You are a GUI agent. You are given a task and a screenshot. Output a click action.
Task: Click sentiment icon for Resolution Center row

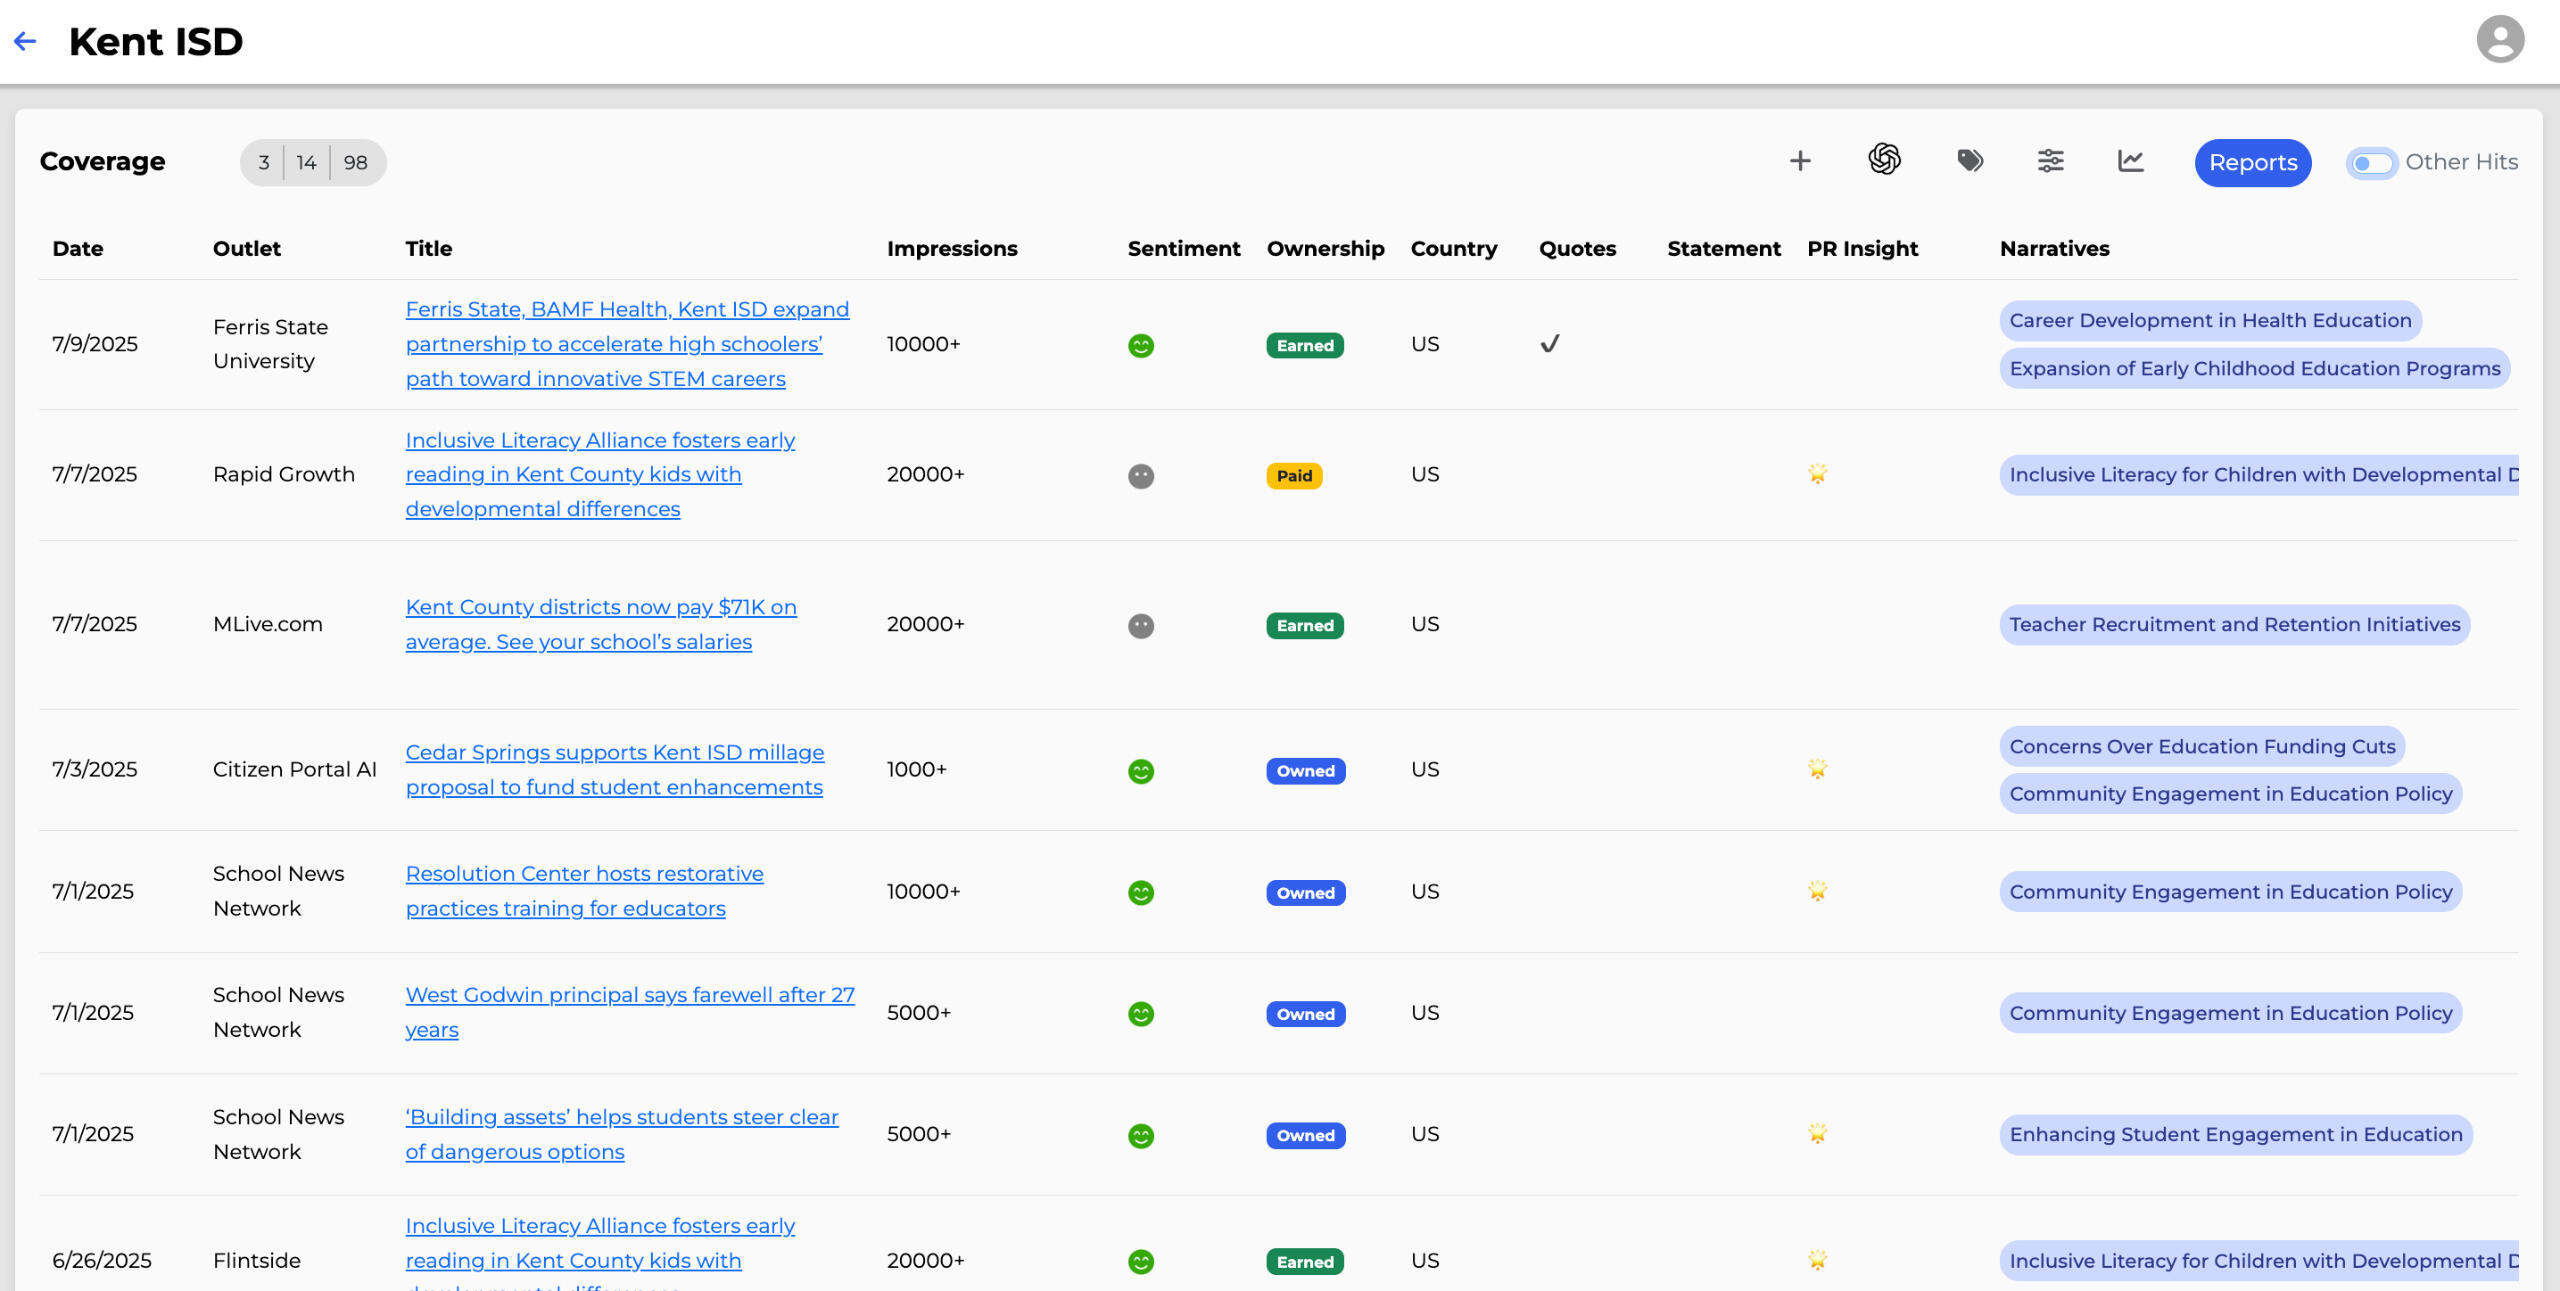click(x=1141, y=893)
